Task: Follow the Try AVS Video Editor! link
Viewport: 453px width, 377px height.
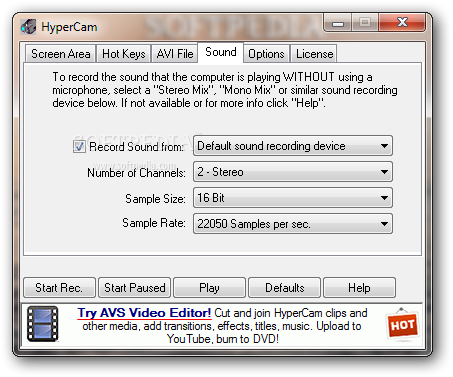Action: click(144, 313)
